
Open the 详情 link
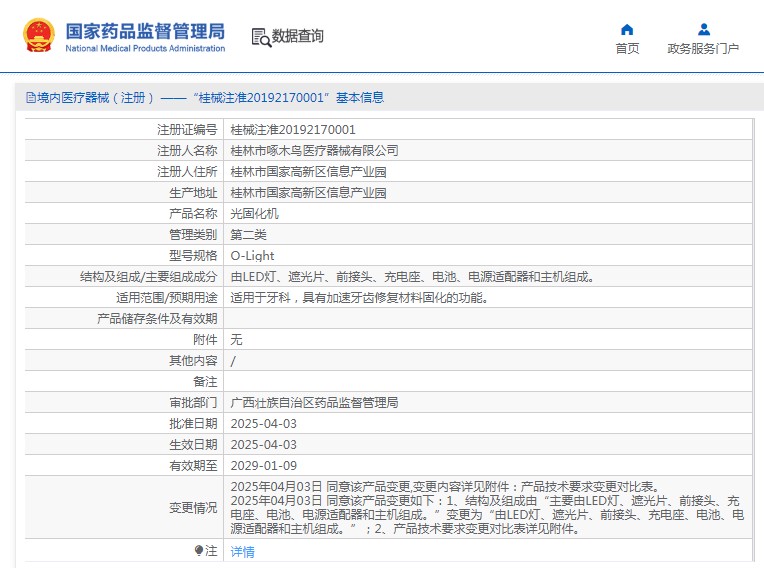tap(242, 551)
